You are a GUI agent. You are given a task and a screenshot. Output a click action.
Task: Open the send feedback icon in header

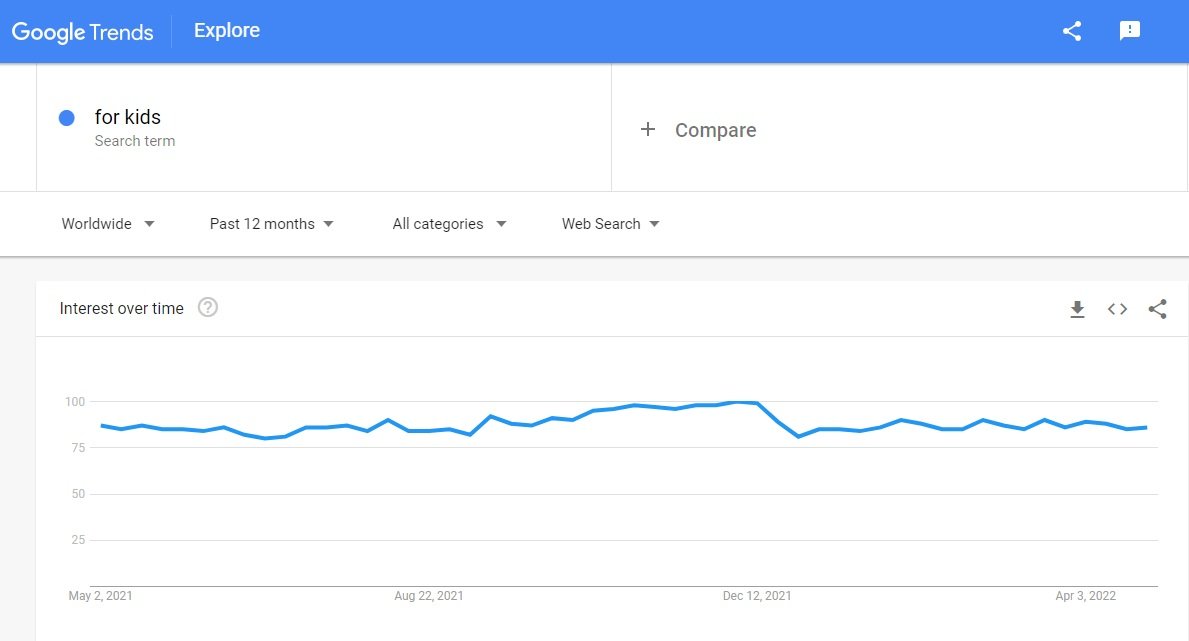point(1130,30)
